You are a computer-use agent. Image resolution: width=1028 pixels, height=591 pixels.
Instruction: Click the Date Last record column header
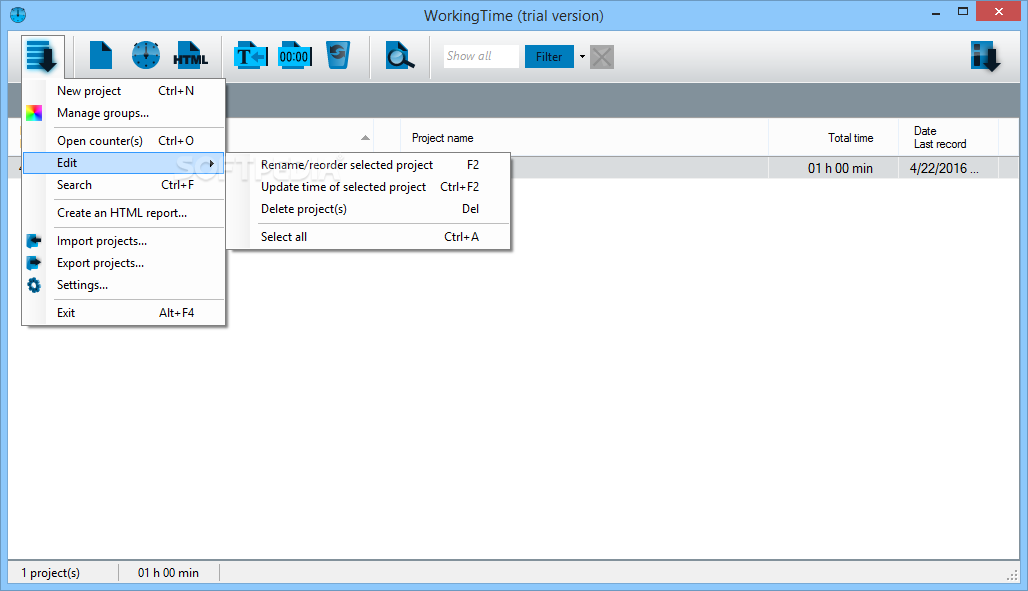pyautogui.click(x=948, y=138)
